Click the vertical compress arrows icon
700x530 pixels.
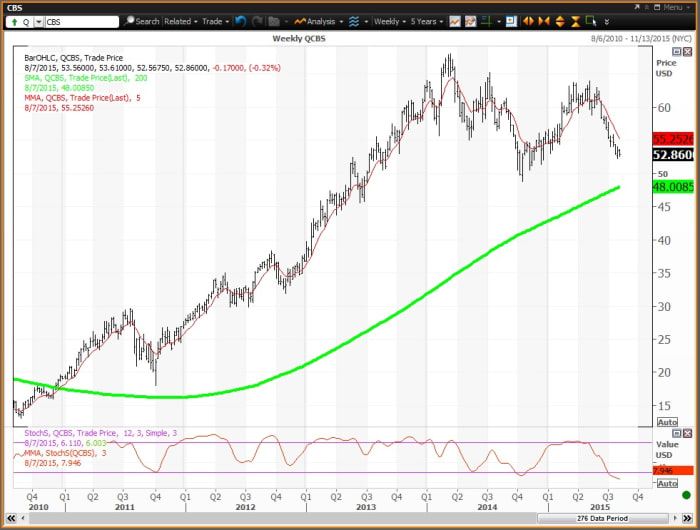click(575, 21)
